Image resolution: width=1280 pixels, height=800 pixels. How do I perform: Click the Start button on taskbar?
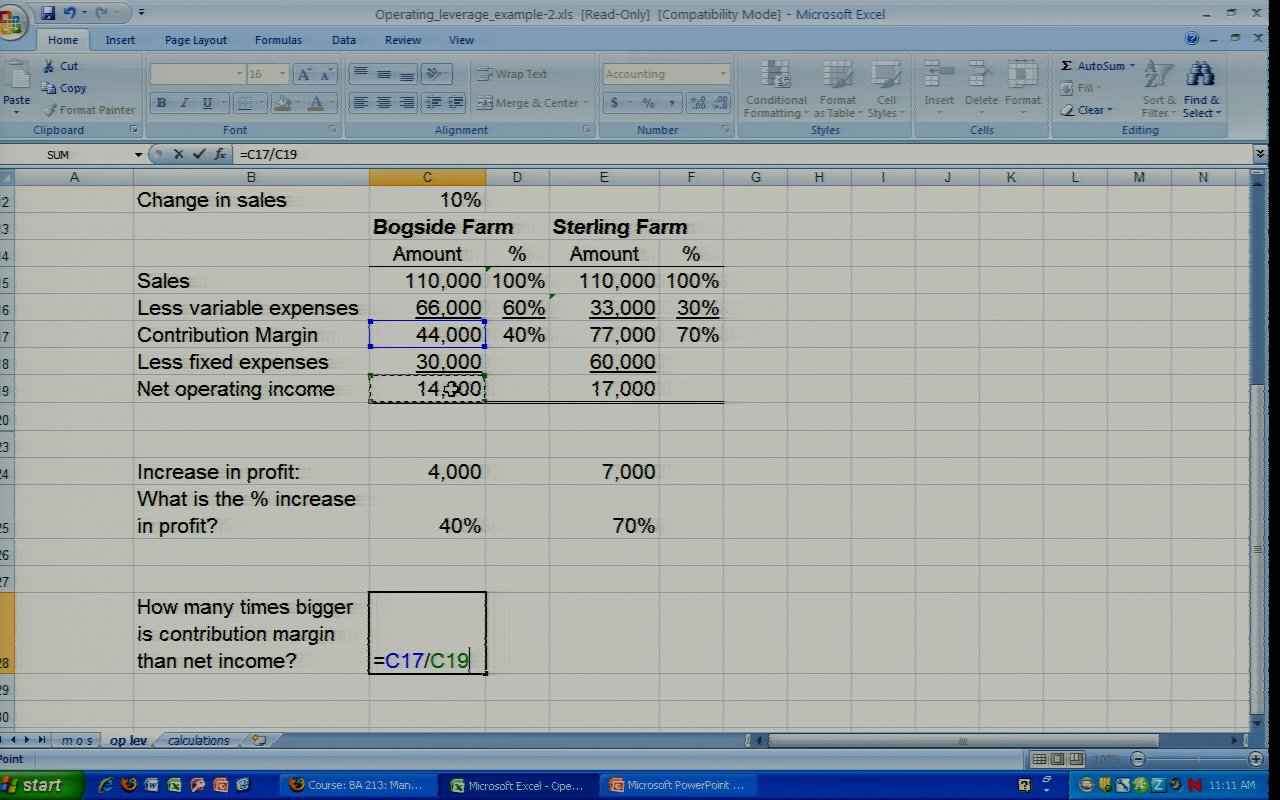click(32, 785)
